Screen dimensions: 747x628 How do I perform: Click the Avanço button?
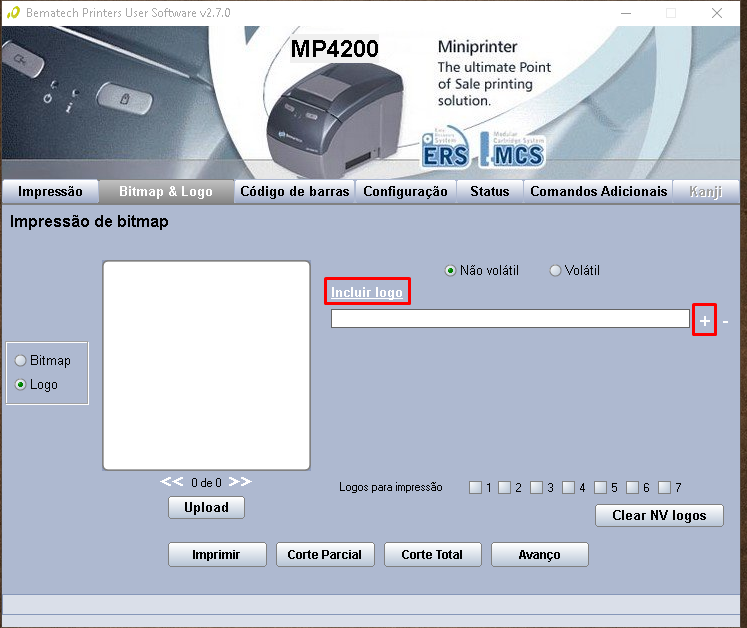coord(540,555)
